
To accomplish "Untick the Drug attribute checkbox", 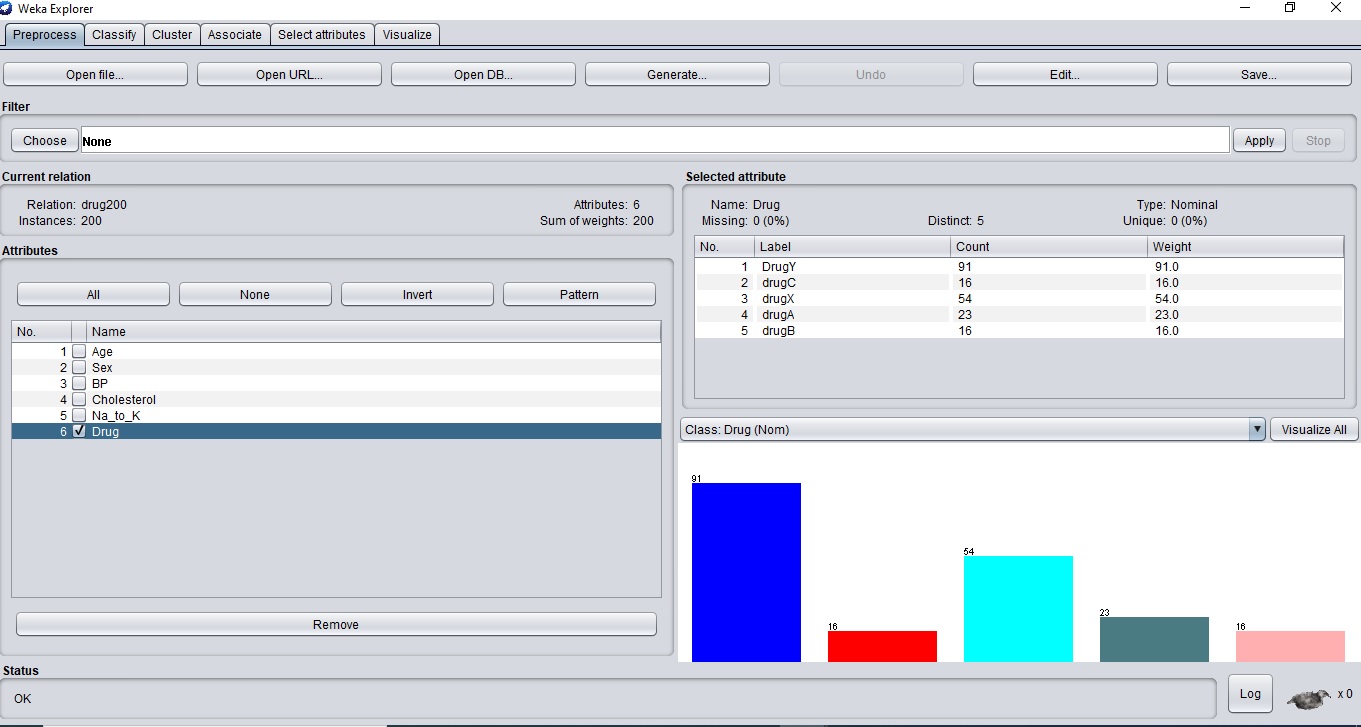I will point(79,431).
